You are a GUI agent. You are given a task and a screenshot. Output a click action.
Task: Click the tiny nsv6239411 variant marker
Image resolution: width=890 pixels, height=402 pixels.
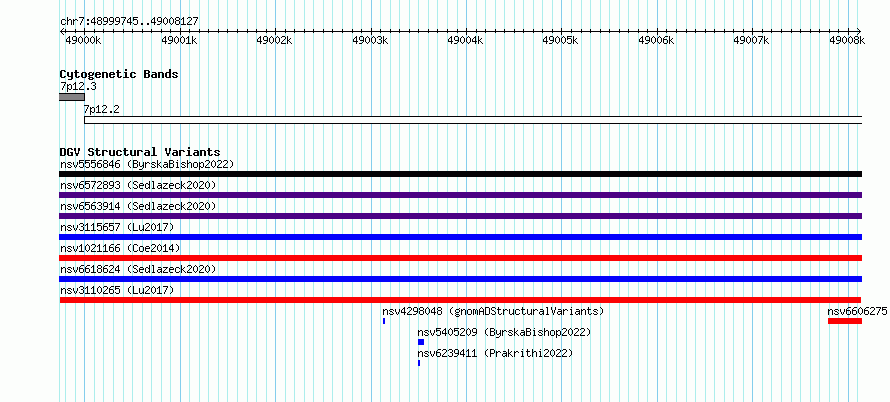[x=419, y=363]
